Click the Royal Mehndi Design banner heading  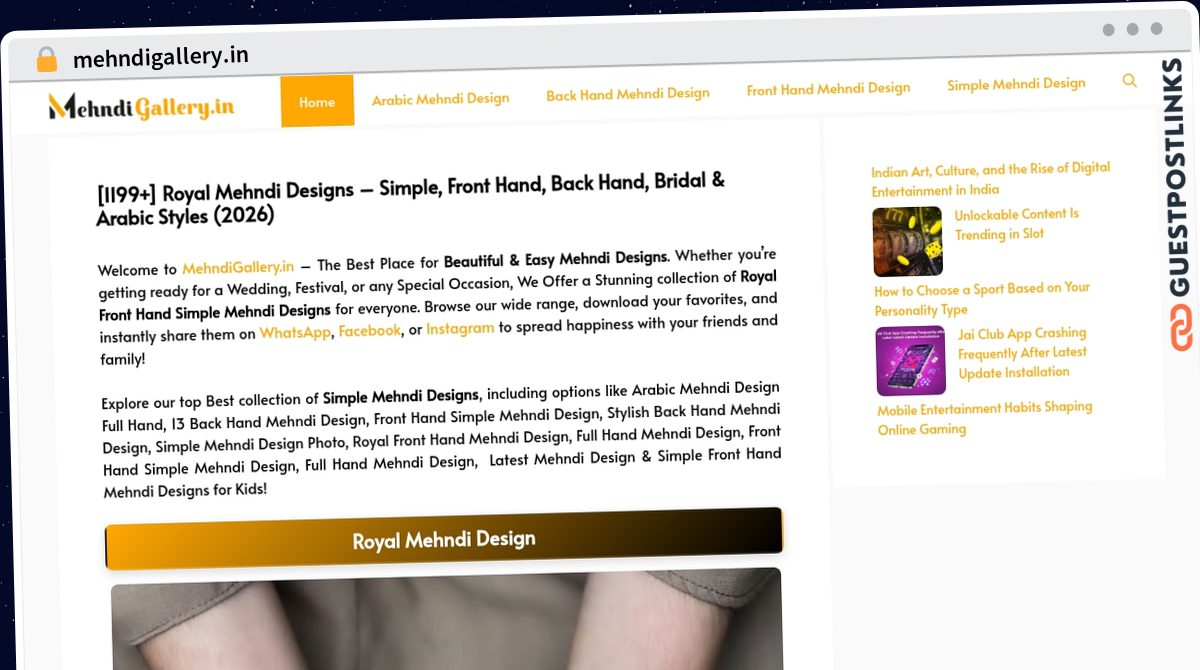tap(444, 540)
